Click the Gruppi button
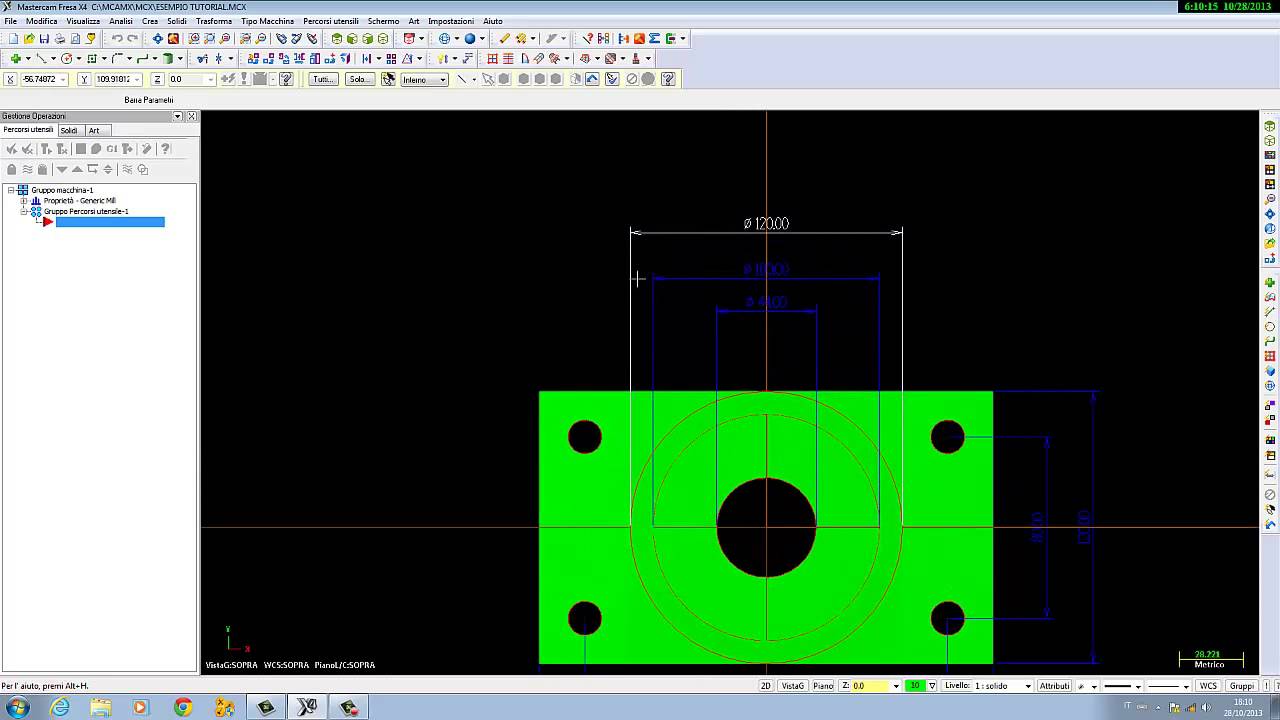Viewport: 1280px width, 720px height. pyautogui.click(x=1242, y=686)
